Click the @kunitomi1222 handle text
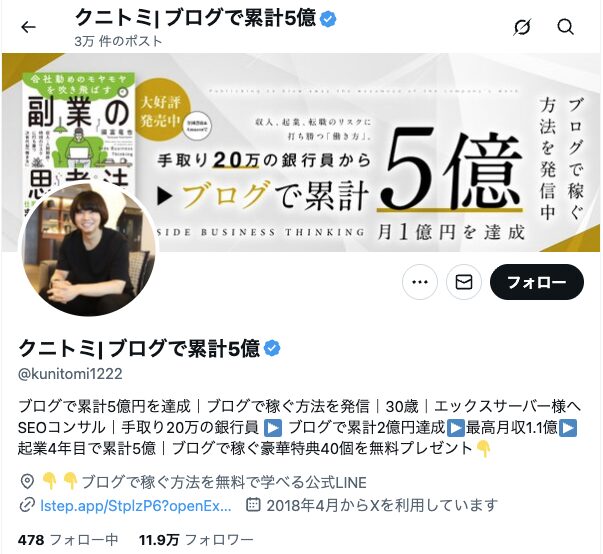 pos(70,373)
